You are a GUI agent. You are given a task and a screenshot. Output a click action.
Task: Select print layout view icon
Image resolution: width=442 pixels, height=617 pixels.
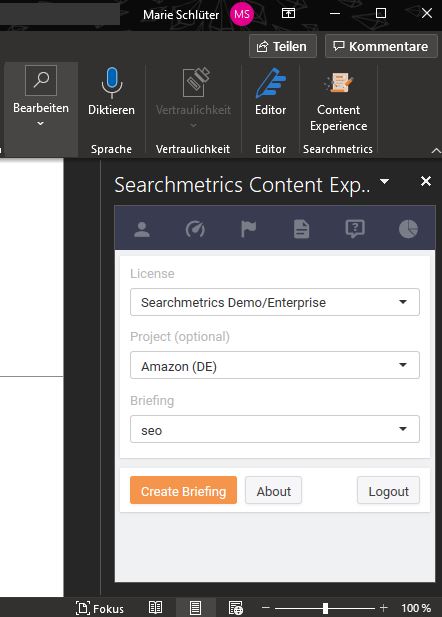point(195,608)
